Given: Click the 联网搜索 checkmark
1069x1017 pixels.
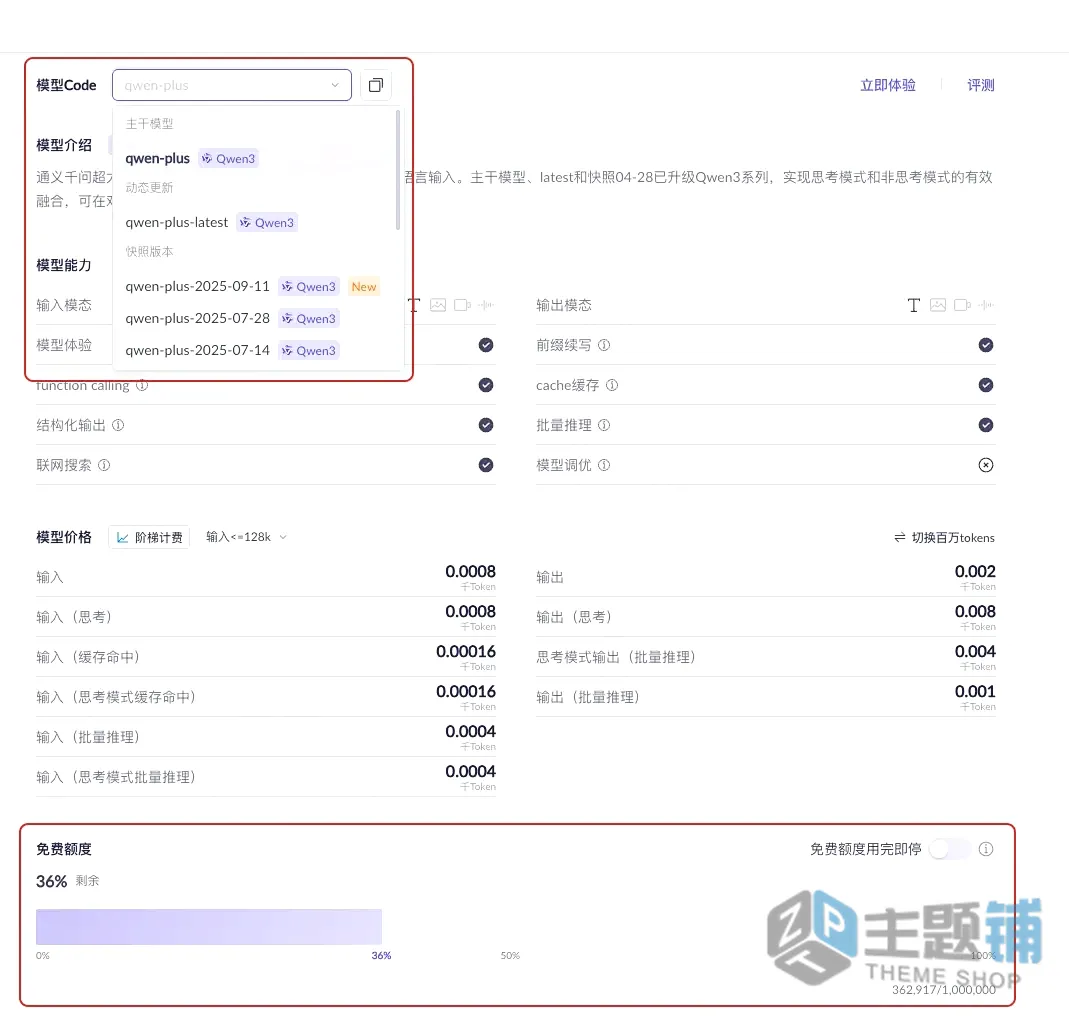Looking at the screenshot, I should tap(486, 465).
